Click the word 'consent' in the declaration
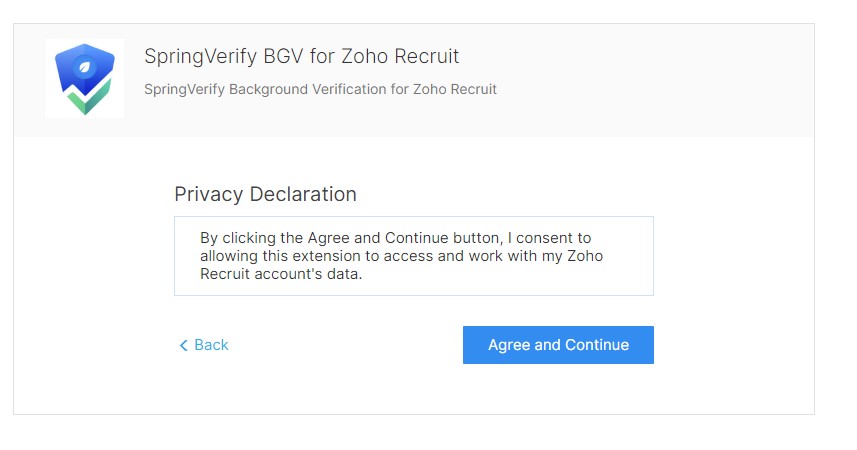This screenshot has width=857, height=450. click(542, 238)
